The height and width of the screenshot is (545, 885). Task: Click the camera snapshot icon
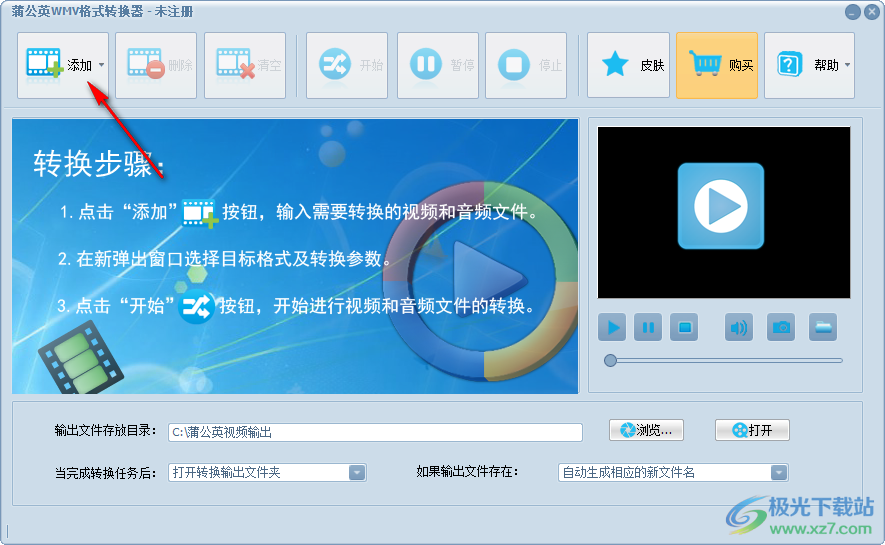pos(781,327)
